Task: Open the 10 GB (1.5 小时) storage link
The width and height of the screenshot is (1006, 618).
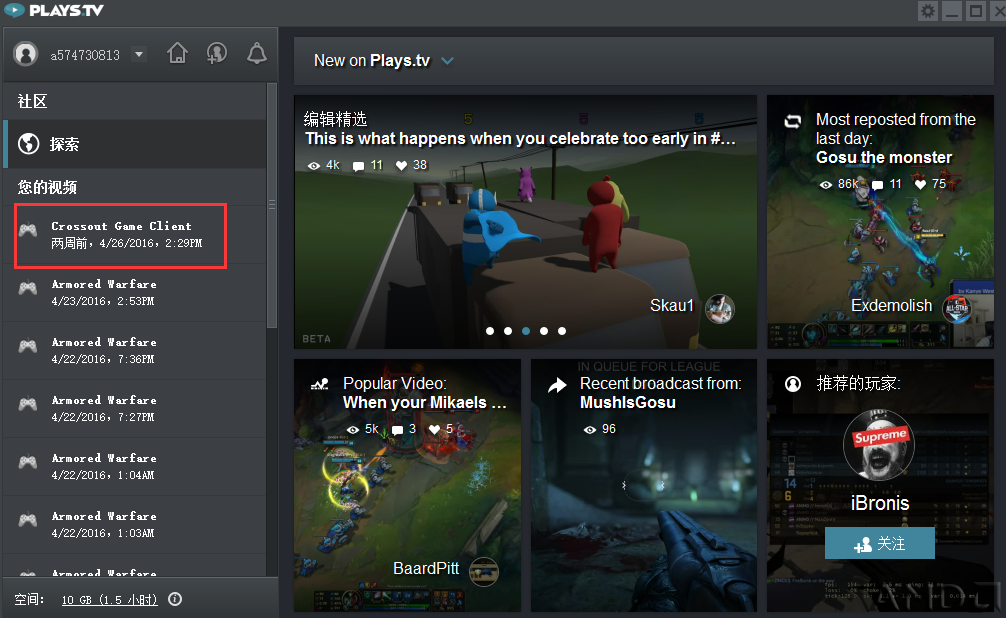Action: click(x=110, y=599)
